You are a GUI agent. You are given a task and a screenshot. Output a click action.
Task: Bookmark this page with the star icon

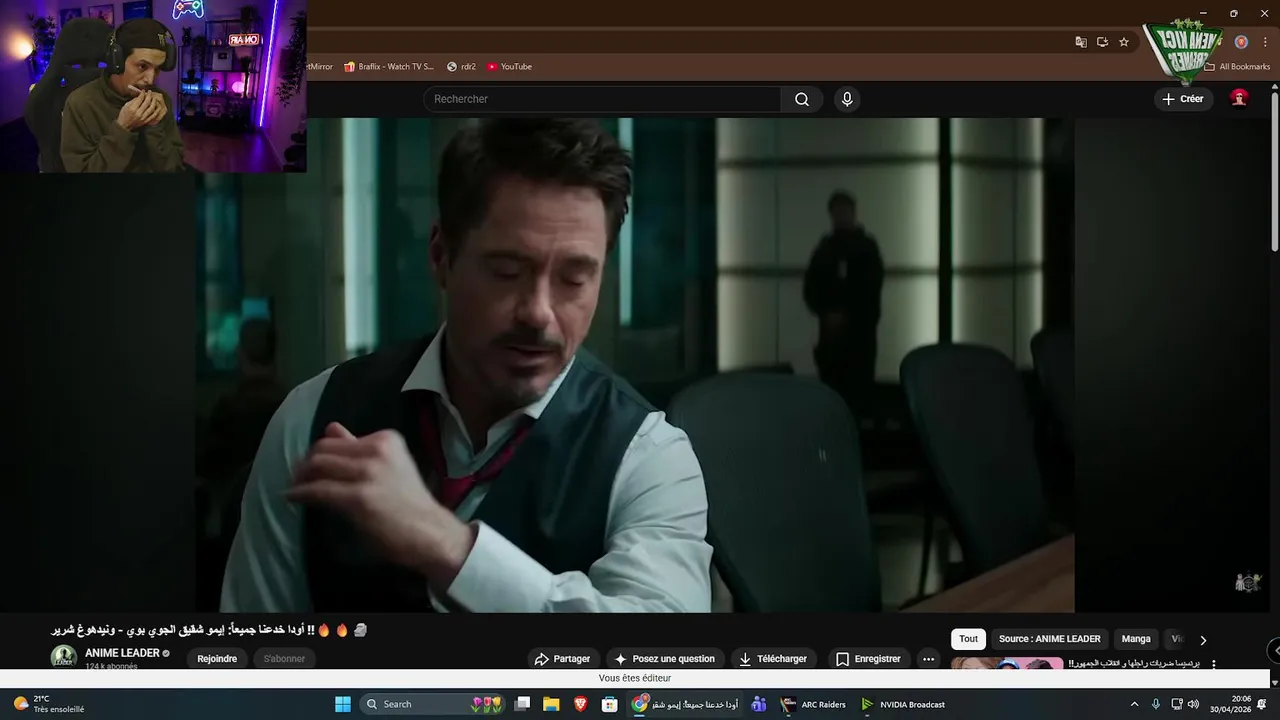(x=1124, y=42)
